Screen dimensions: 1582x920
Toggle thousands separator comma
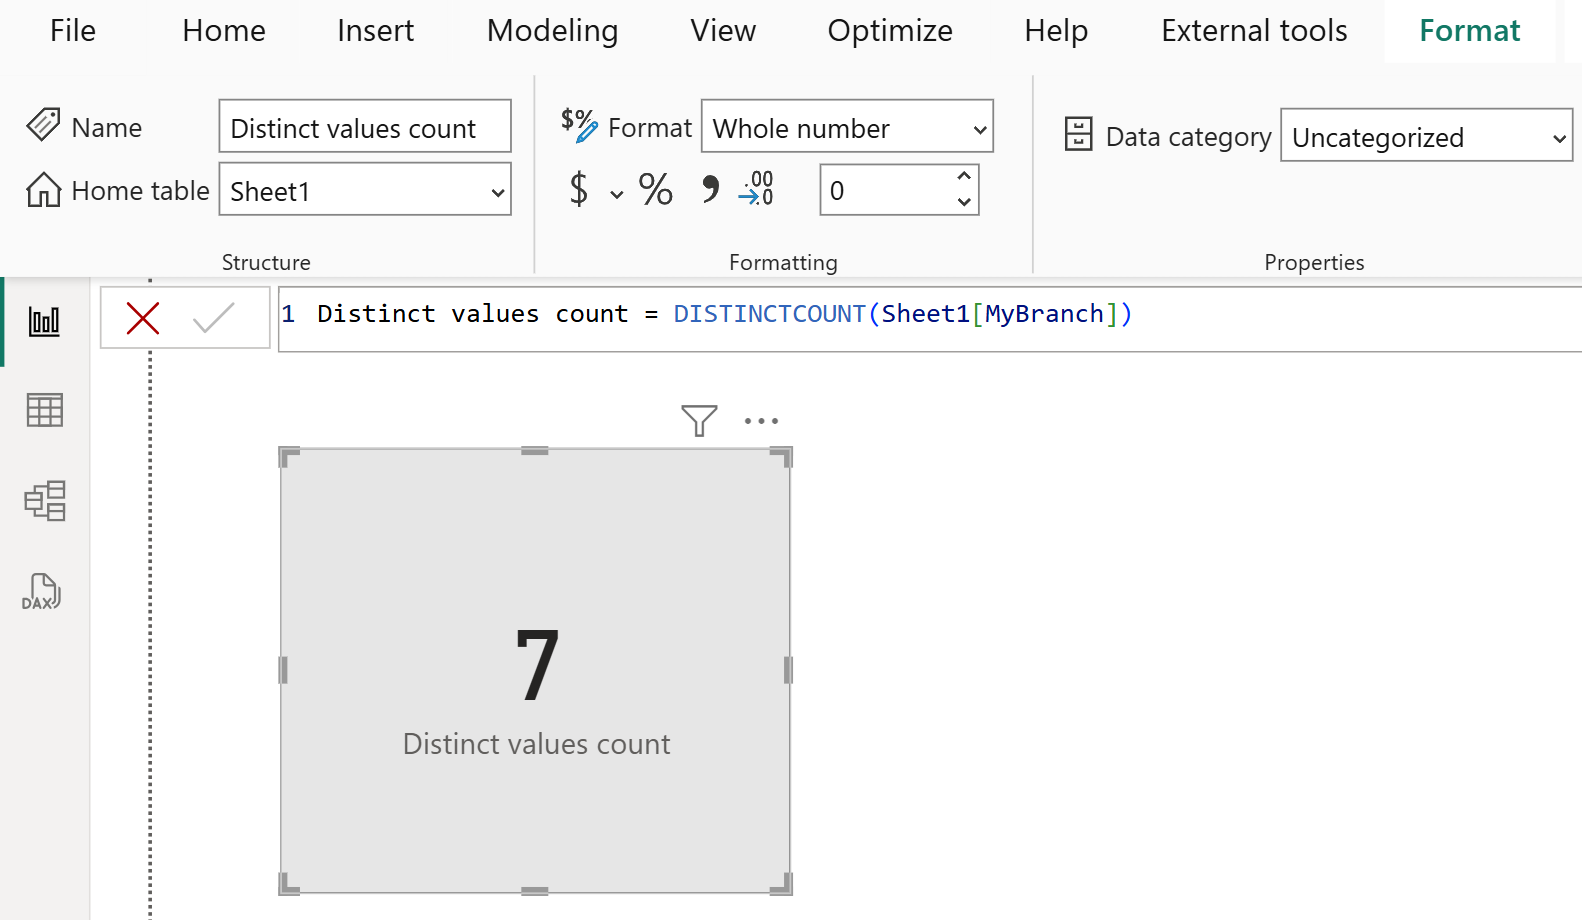point(710,189)
